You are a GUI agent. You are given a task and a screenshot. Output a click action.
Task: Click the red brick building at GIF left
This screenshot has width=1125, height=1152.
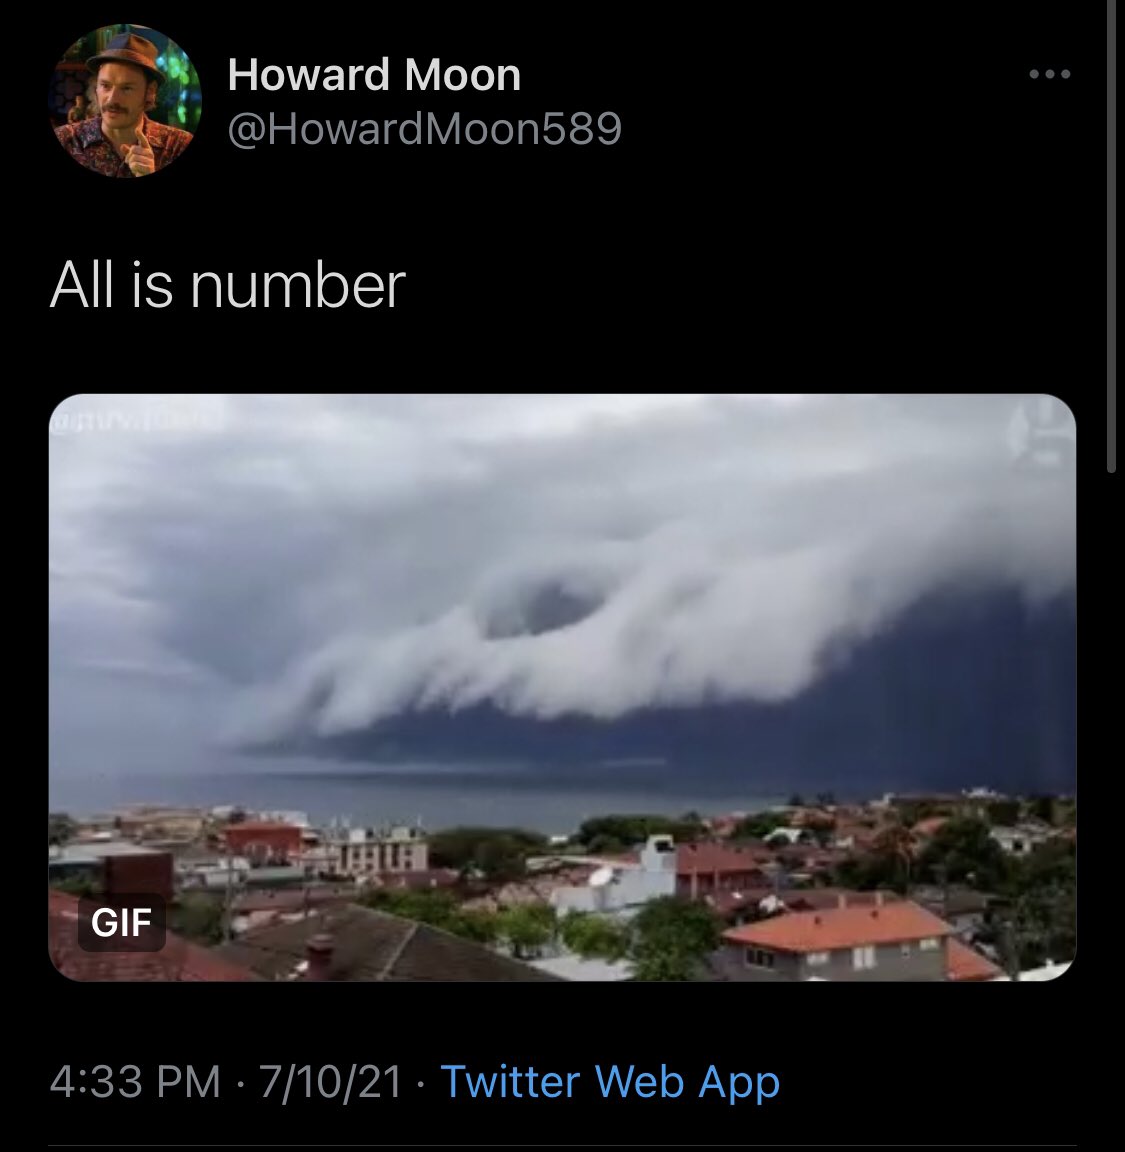point(263,841)
